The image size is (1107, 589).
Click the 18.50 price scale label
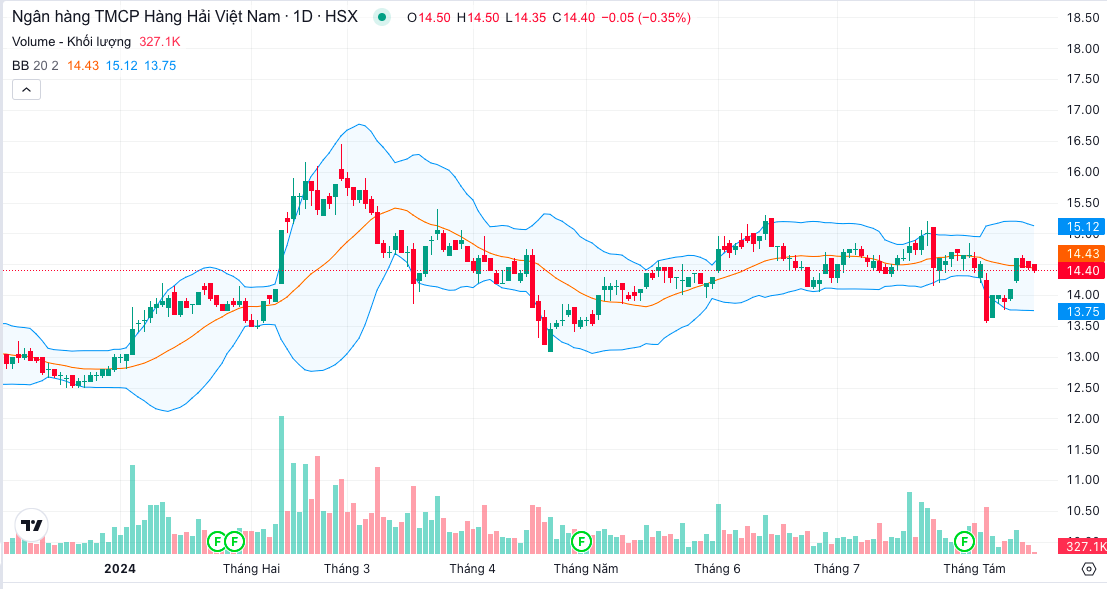point(1082,18)
